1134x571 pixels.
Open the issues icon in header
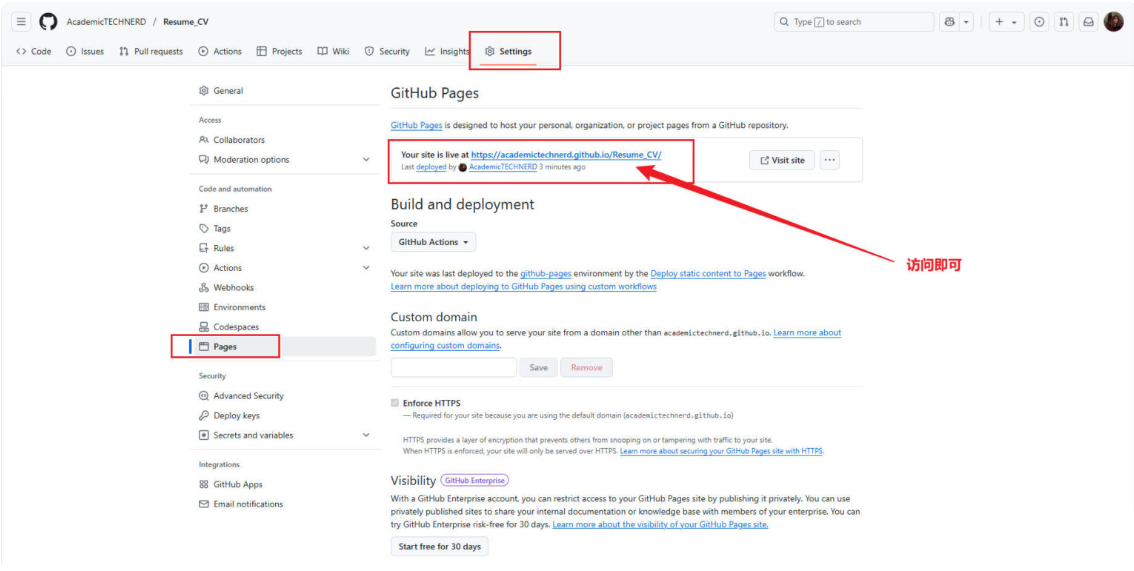(1039, 22)
